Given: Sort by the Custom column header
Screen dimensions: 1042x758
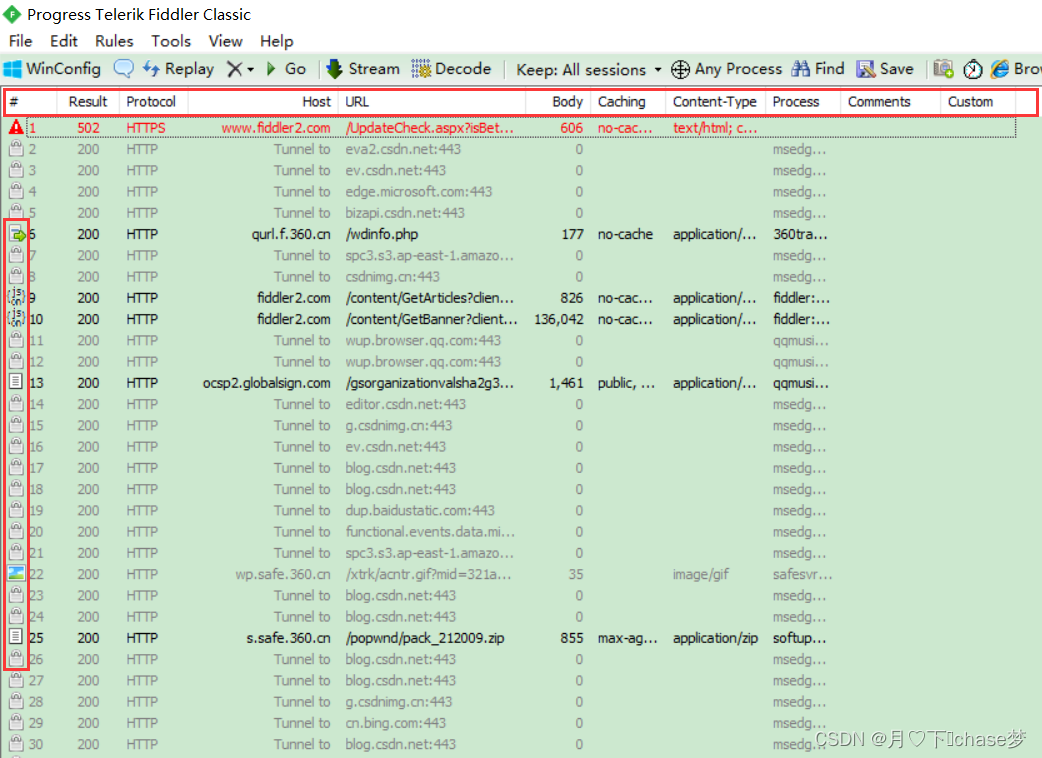Looking at the screenshot, I should click(x=978, y=102).
